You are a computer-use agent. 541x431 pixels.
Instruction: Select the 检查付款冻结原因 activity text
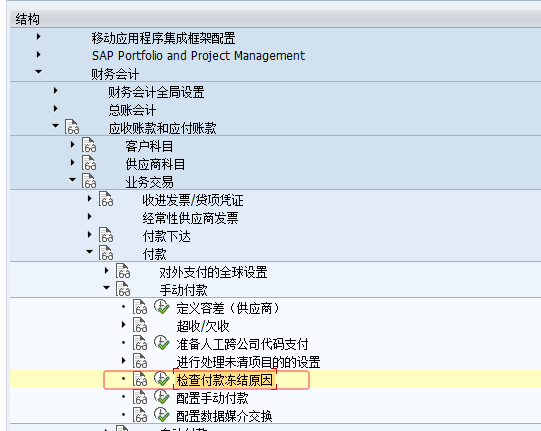click(225, 380)
